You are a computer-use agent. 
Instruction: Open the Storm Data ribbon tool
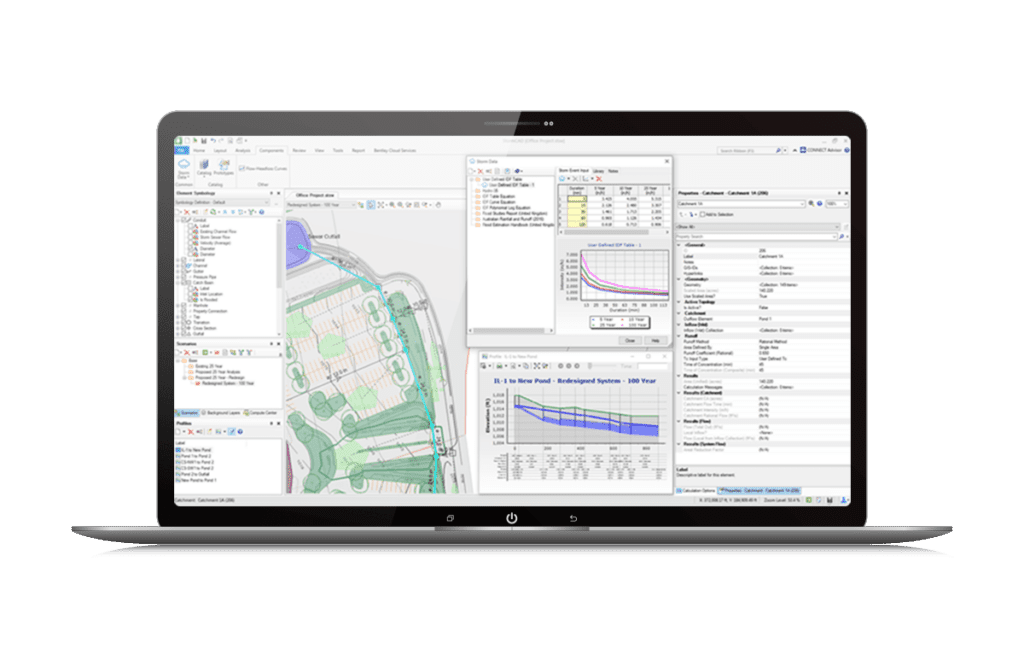pyautogui.click(x=184, y=168)
